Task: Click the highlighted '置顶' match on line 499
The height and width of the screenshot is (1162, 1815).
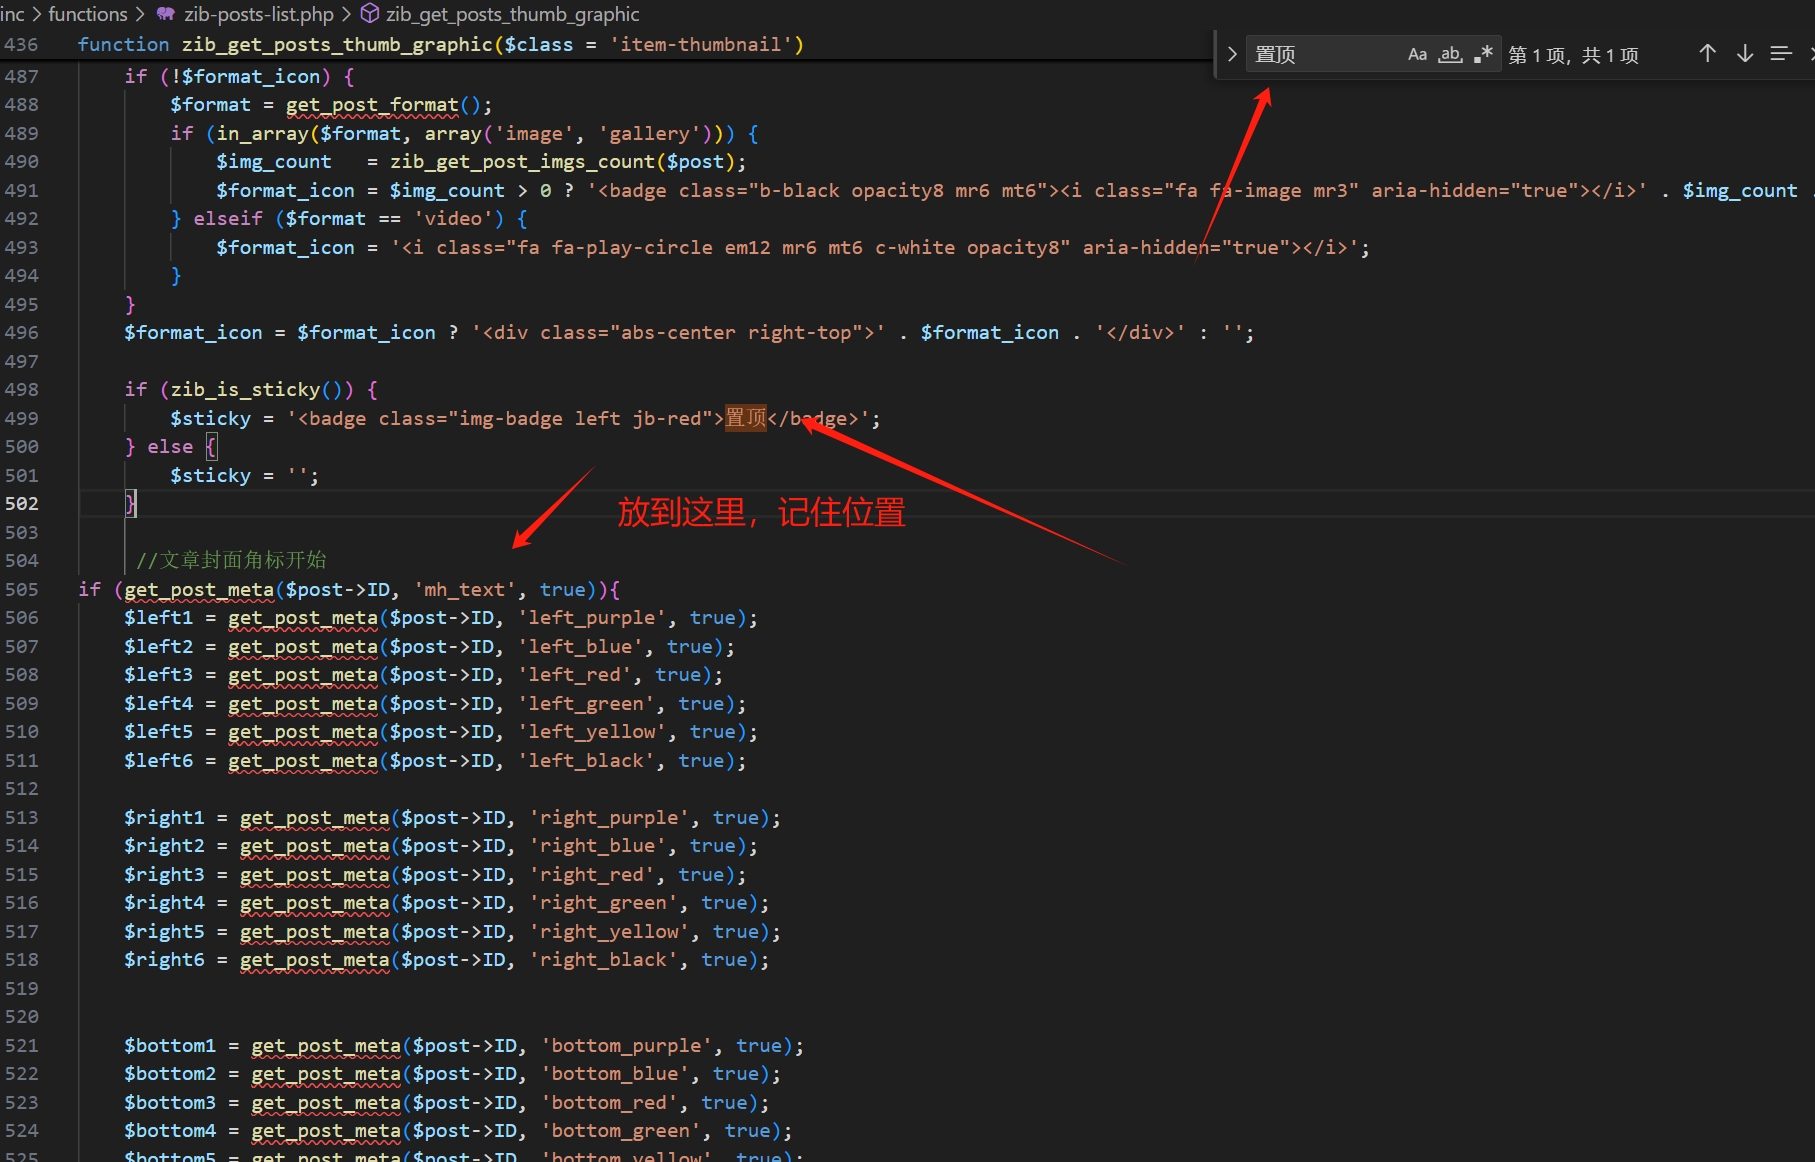Action: 745,418
